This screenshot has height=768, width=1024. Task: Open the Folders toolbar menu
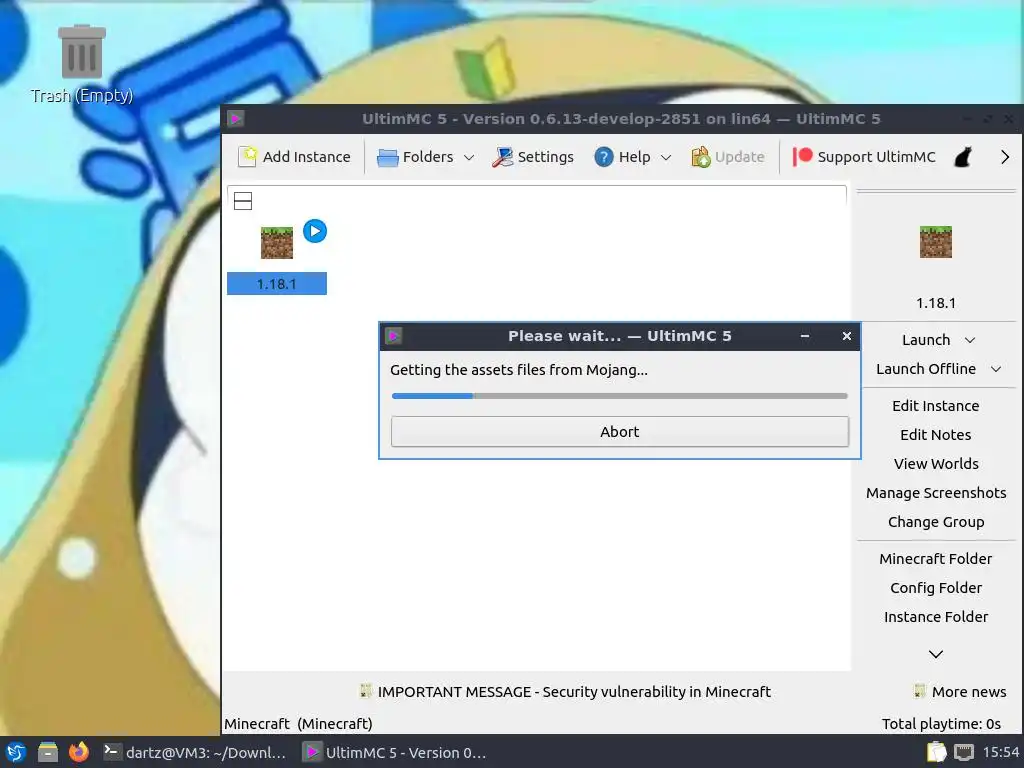tap(416, 157)
